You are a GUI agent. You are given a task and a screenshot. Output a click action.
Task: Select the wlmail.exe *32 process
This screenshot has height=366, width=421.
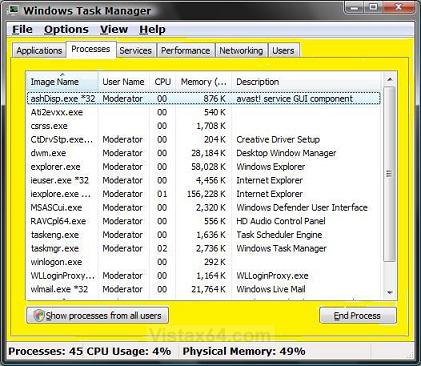point(203,289)
